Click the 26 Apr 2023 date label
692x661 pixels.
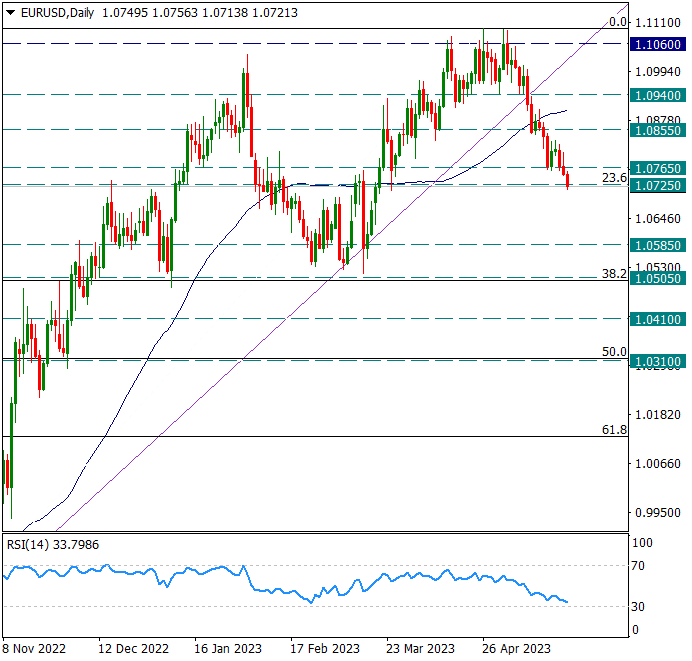(517, 649)
